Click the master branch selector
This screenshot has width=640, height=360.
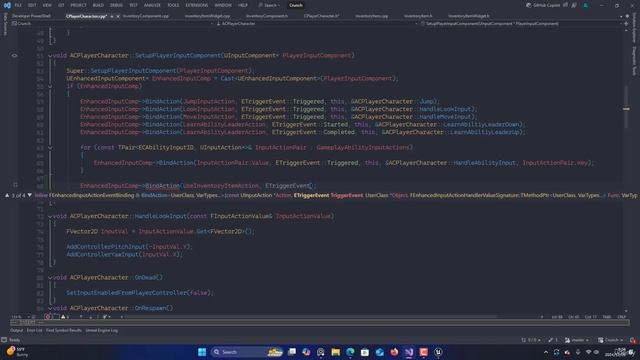tap(577, 340)
